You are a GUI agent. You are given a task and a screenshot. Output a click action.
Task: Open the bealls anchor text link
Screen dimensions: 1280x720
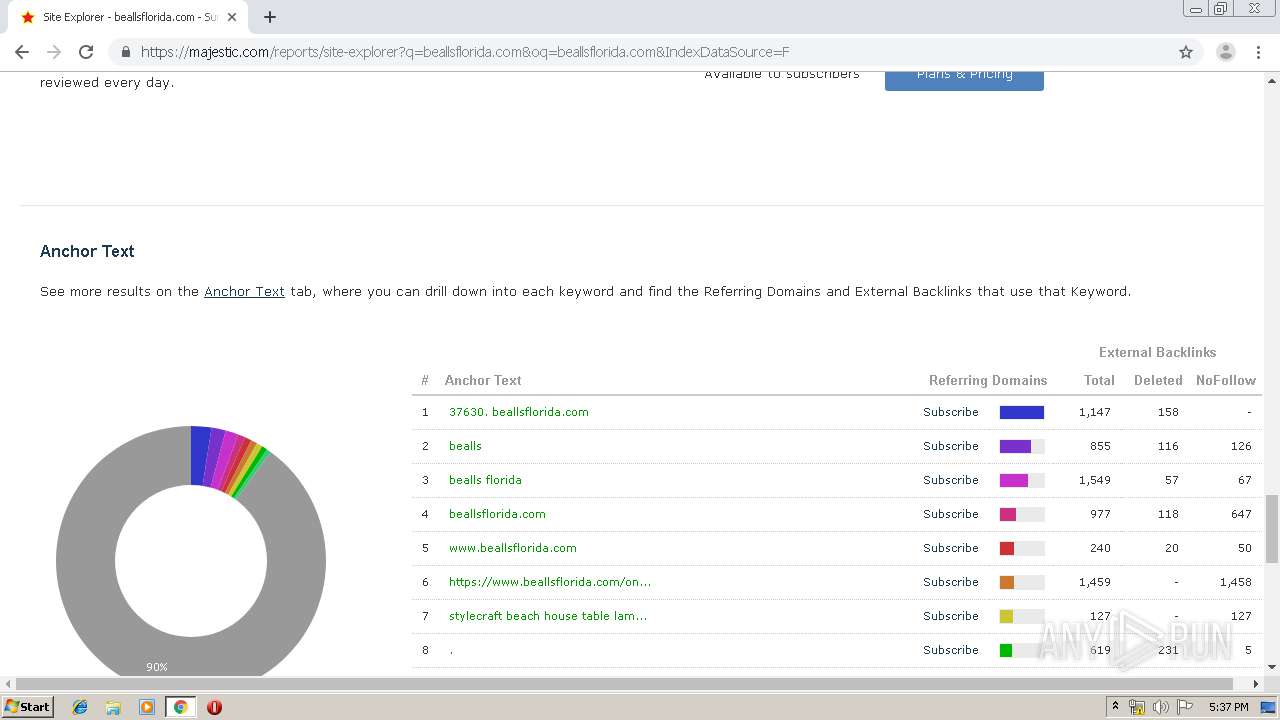click(465, 446)
